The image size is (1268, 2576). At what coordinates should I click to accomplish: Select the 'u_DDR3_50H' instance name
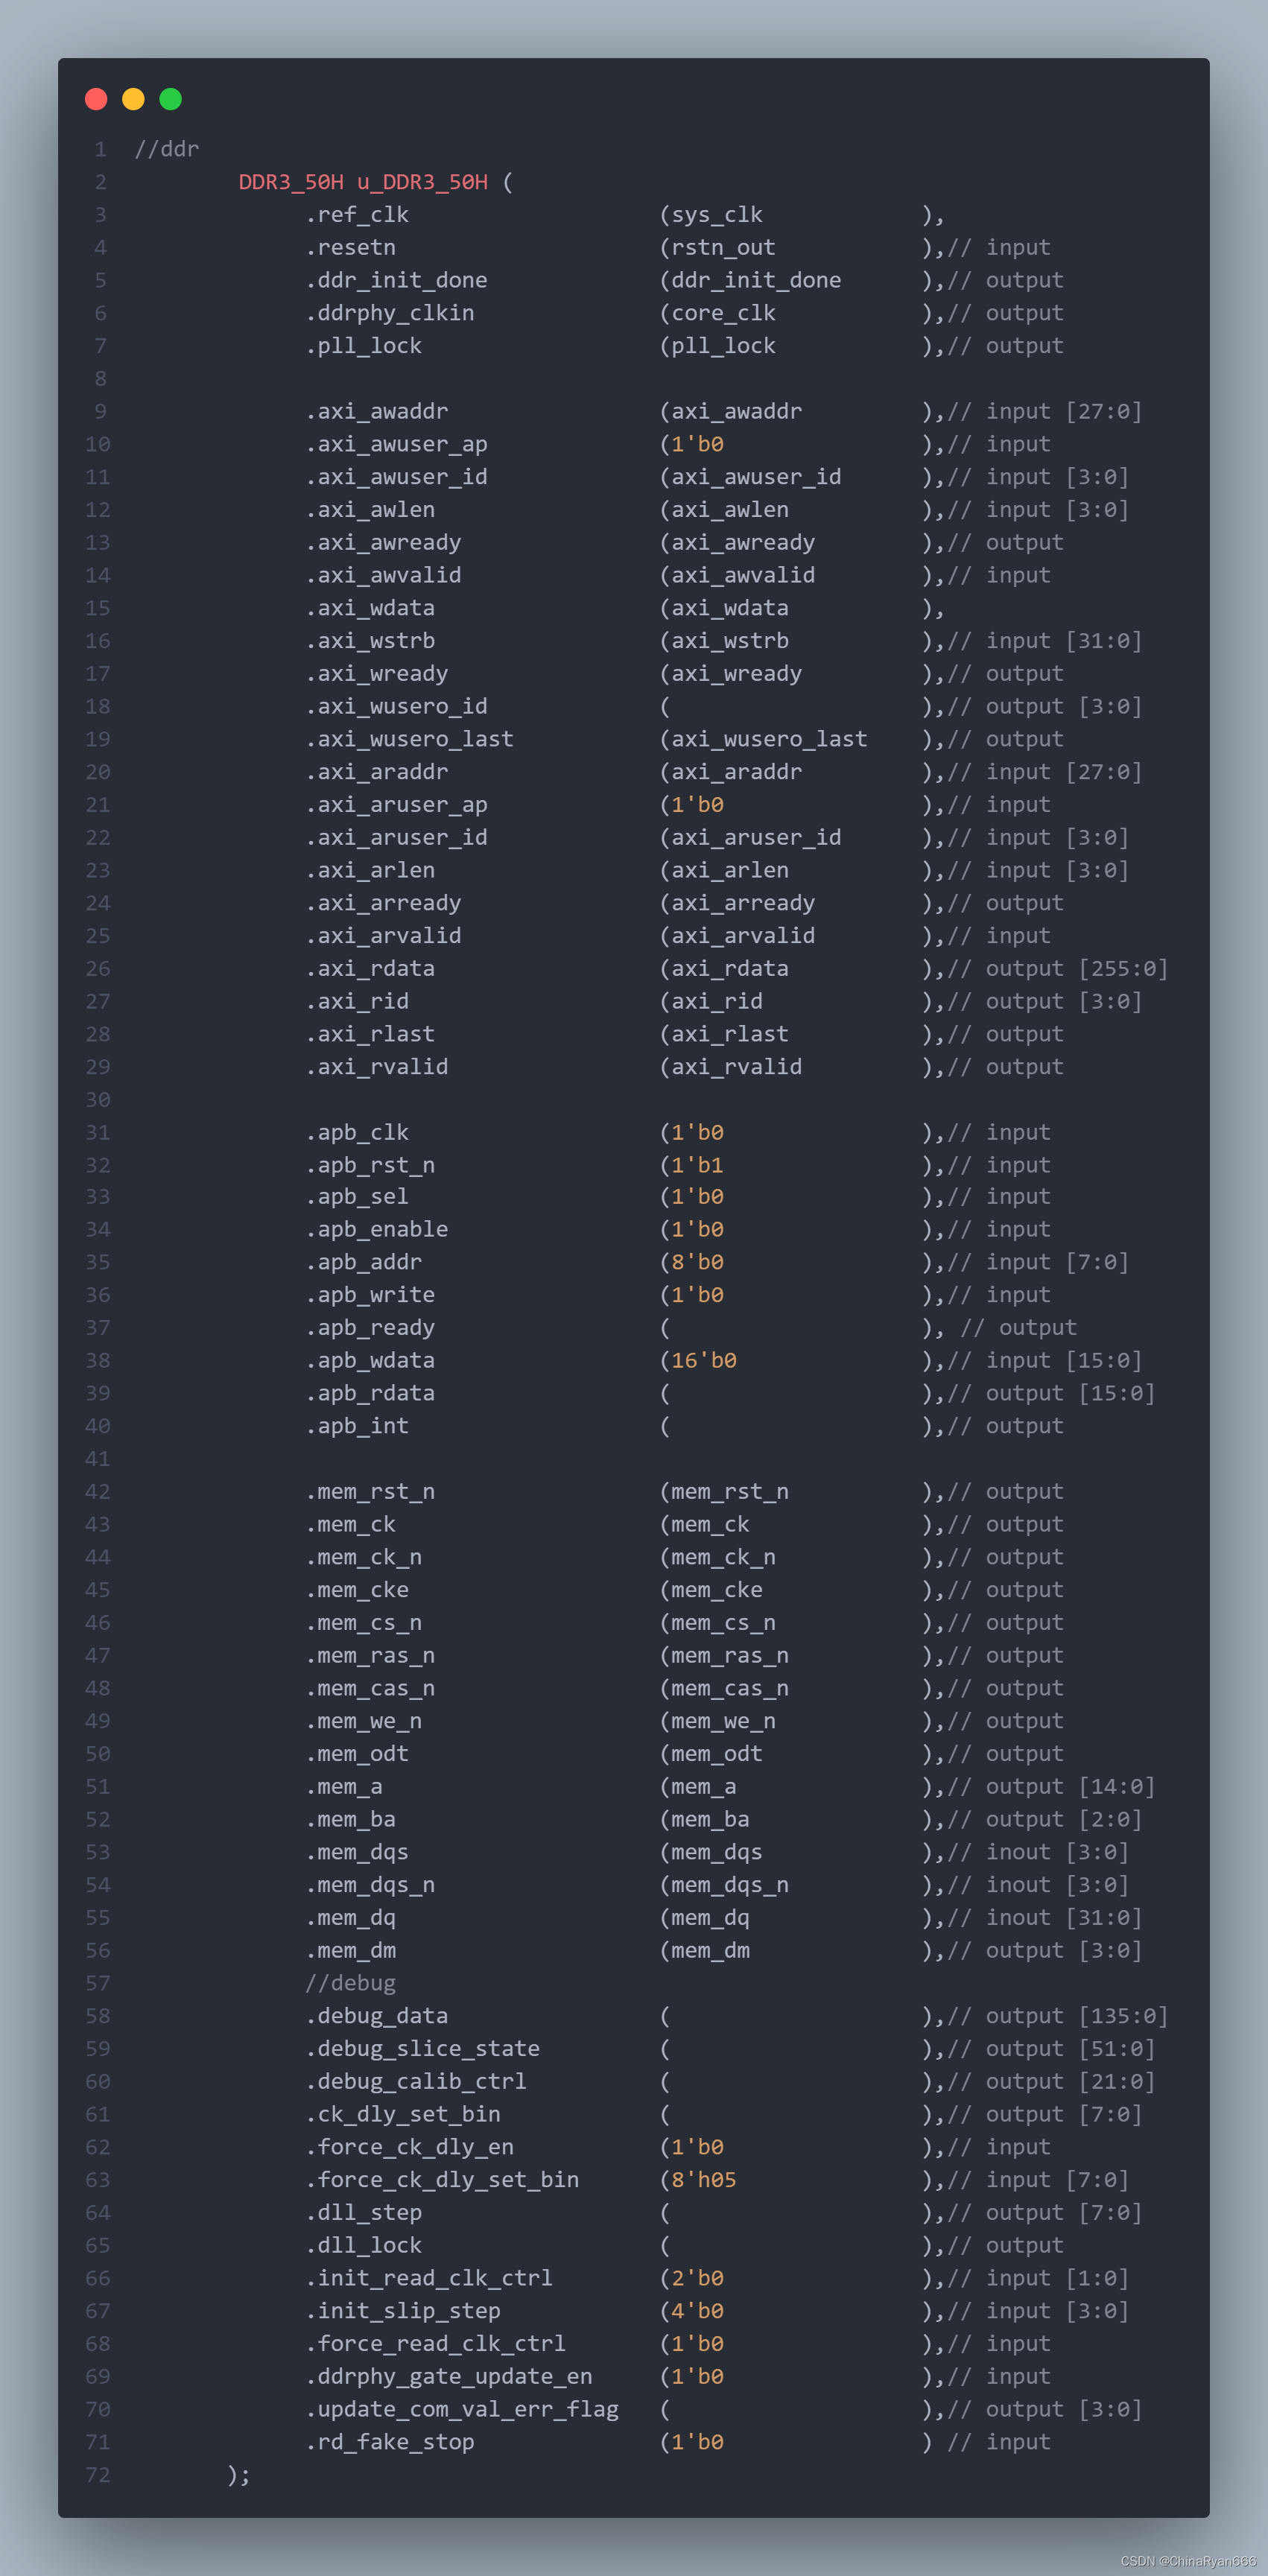[422, 182]
